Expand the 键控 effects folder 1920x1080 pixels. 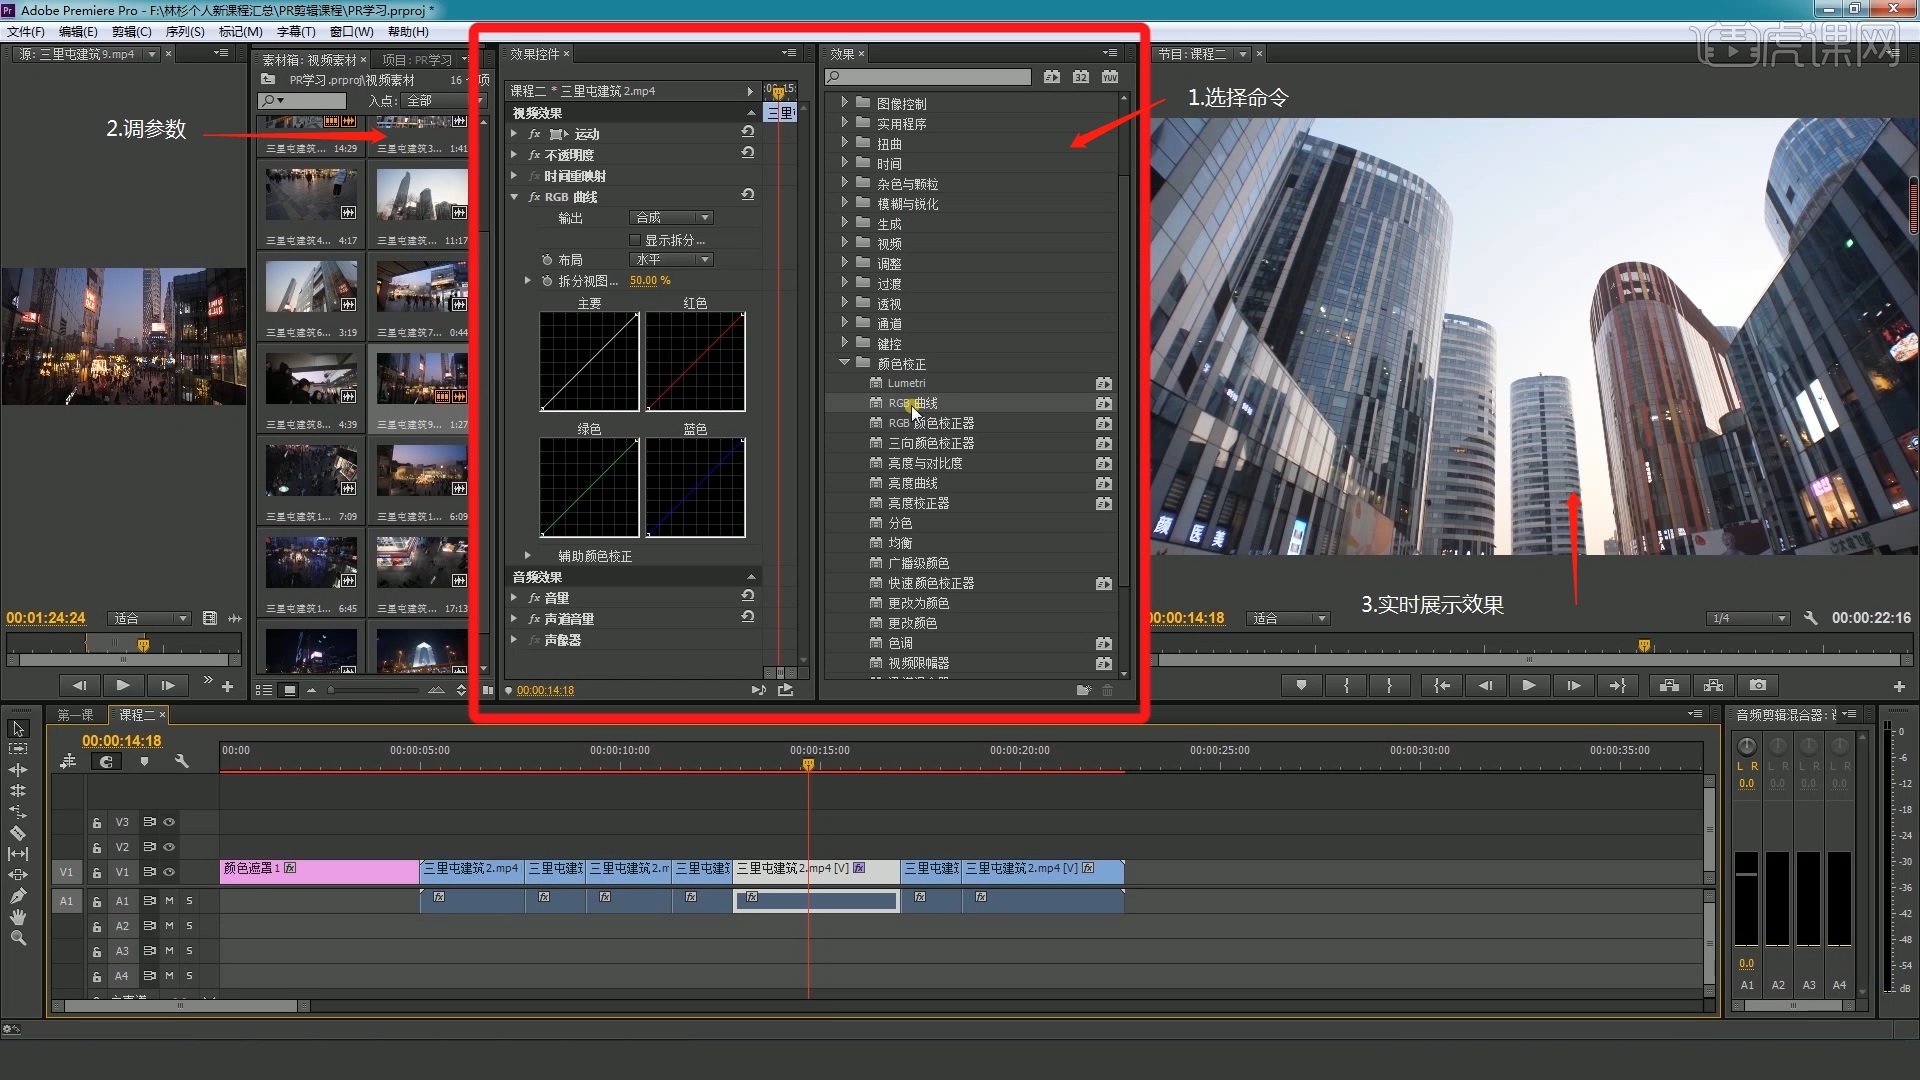pyautogui.click(x=844, y=342)
